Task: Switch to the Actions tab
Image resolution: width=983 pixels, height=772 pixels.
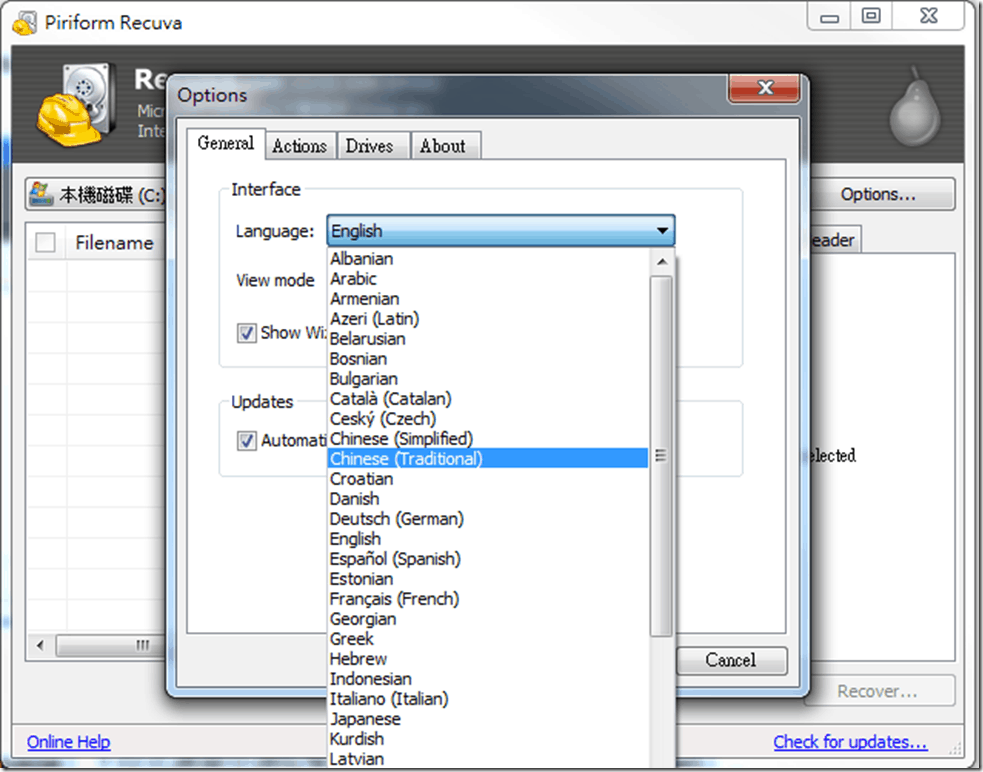Action: (300, 146)
